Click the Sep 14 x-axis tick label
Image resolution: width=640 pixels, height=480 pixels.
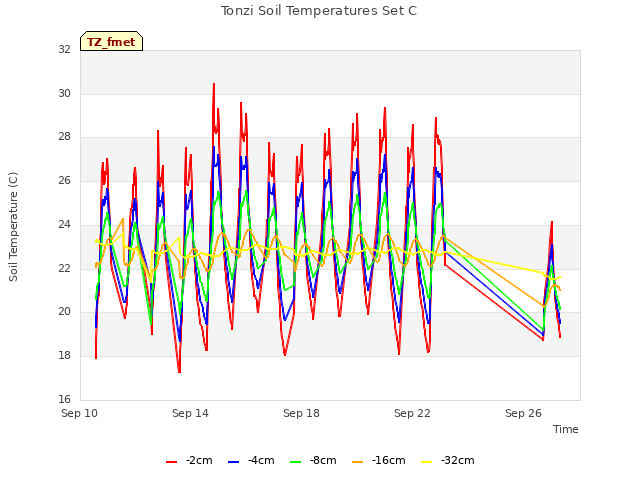(190, 413)
